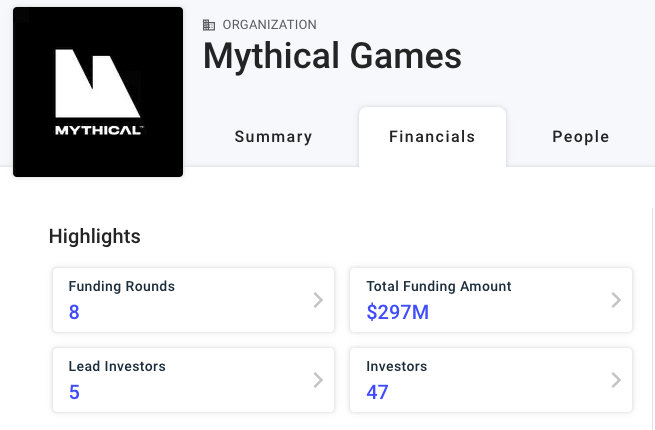Click the Lead Investors card label
Image resolution: width=655 pixels, height=430 pixels.
coord(117,366)
